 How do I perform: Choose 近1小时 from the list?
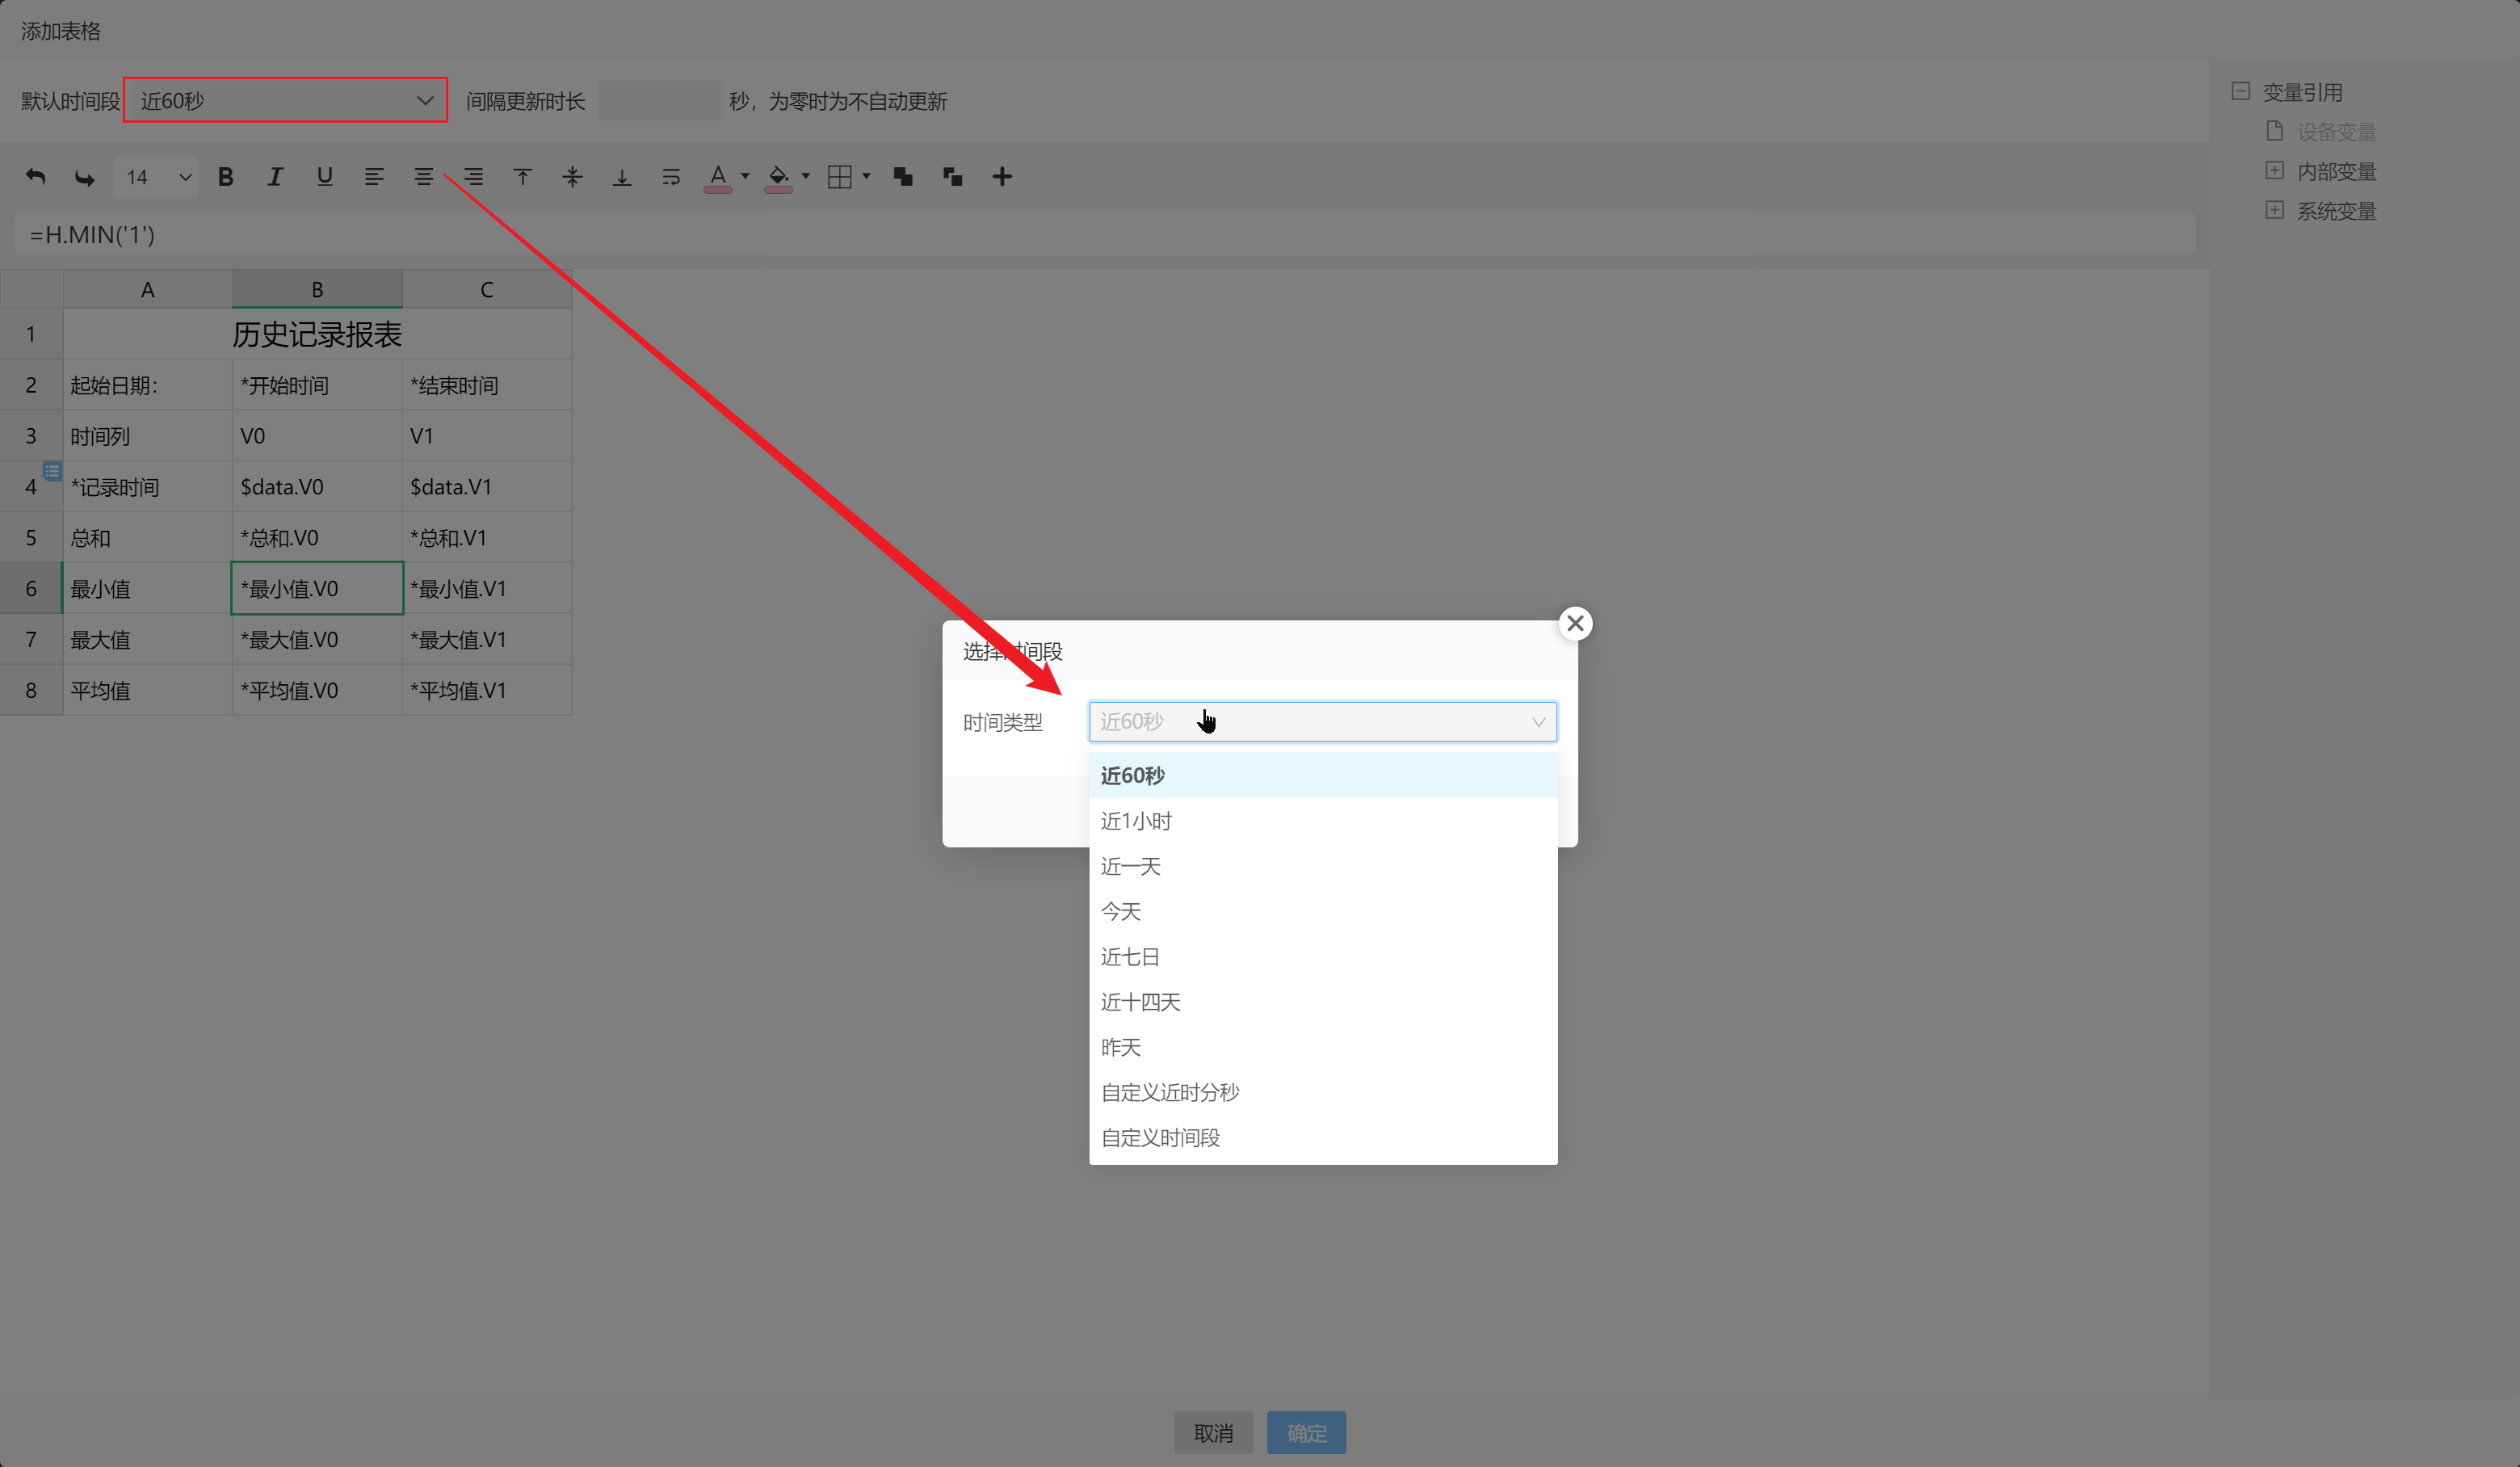click(x=1322, y=820)
